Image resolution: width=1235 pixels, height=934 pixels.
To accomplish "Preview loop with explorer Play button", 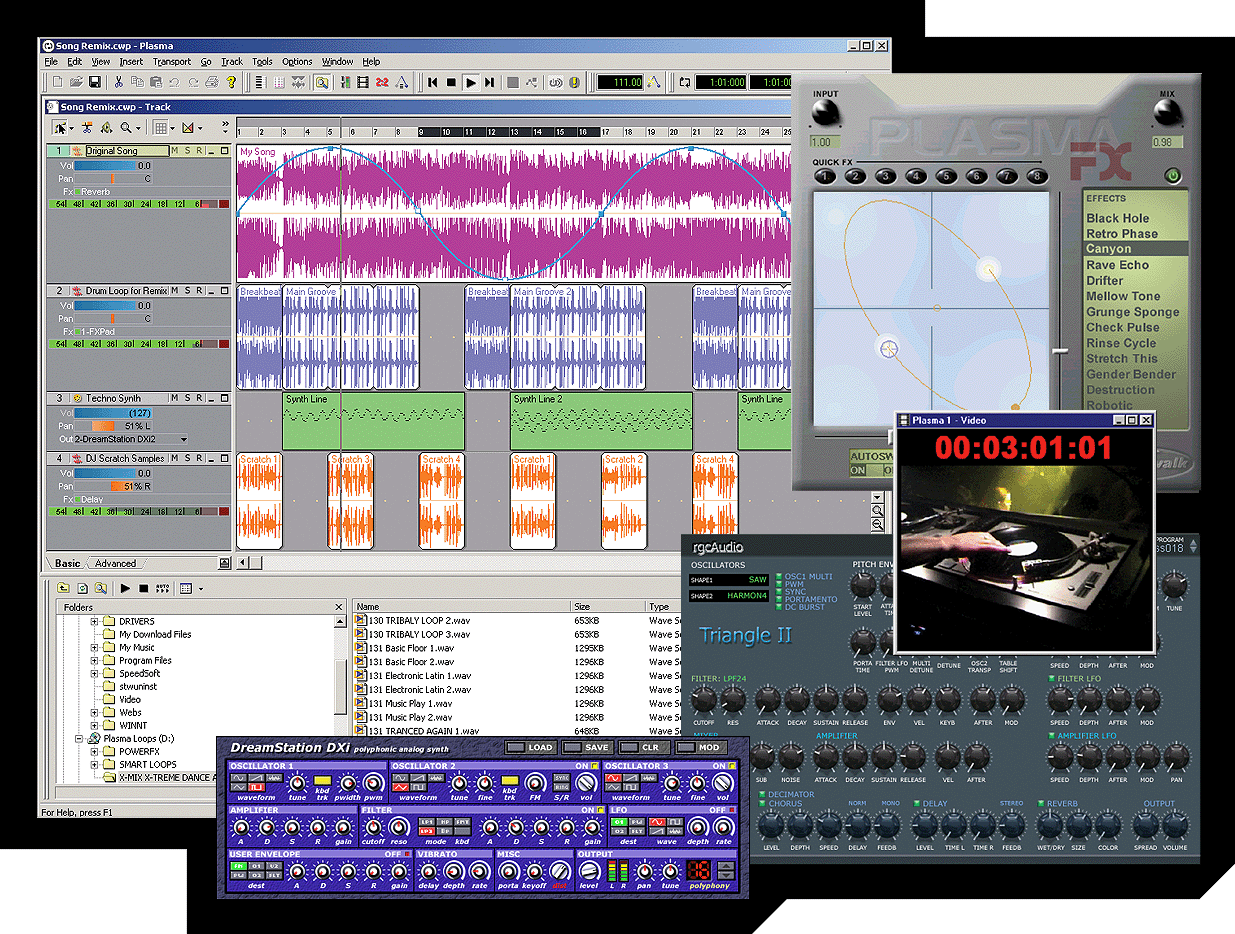I will (x=125, y=588).
